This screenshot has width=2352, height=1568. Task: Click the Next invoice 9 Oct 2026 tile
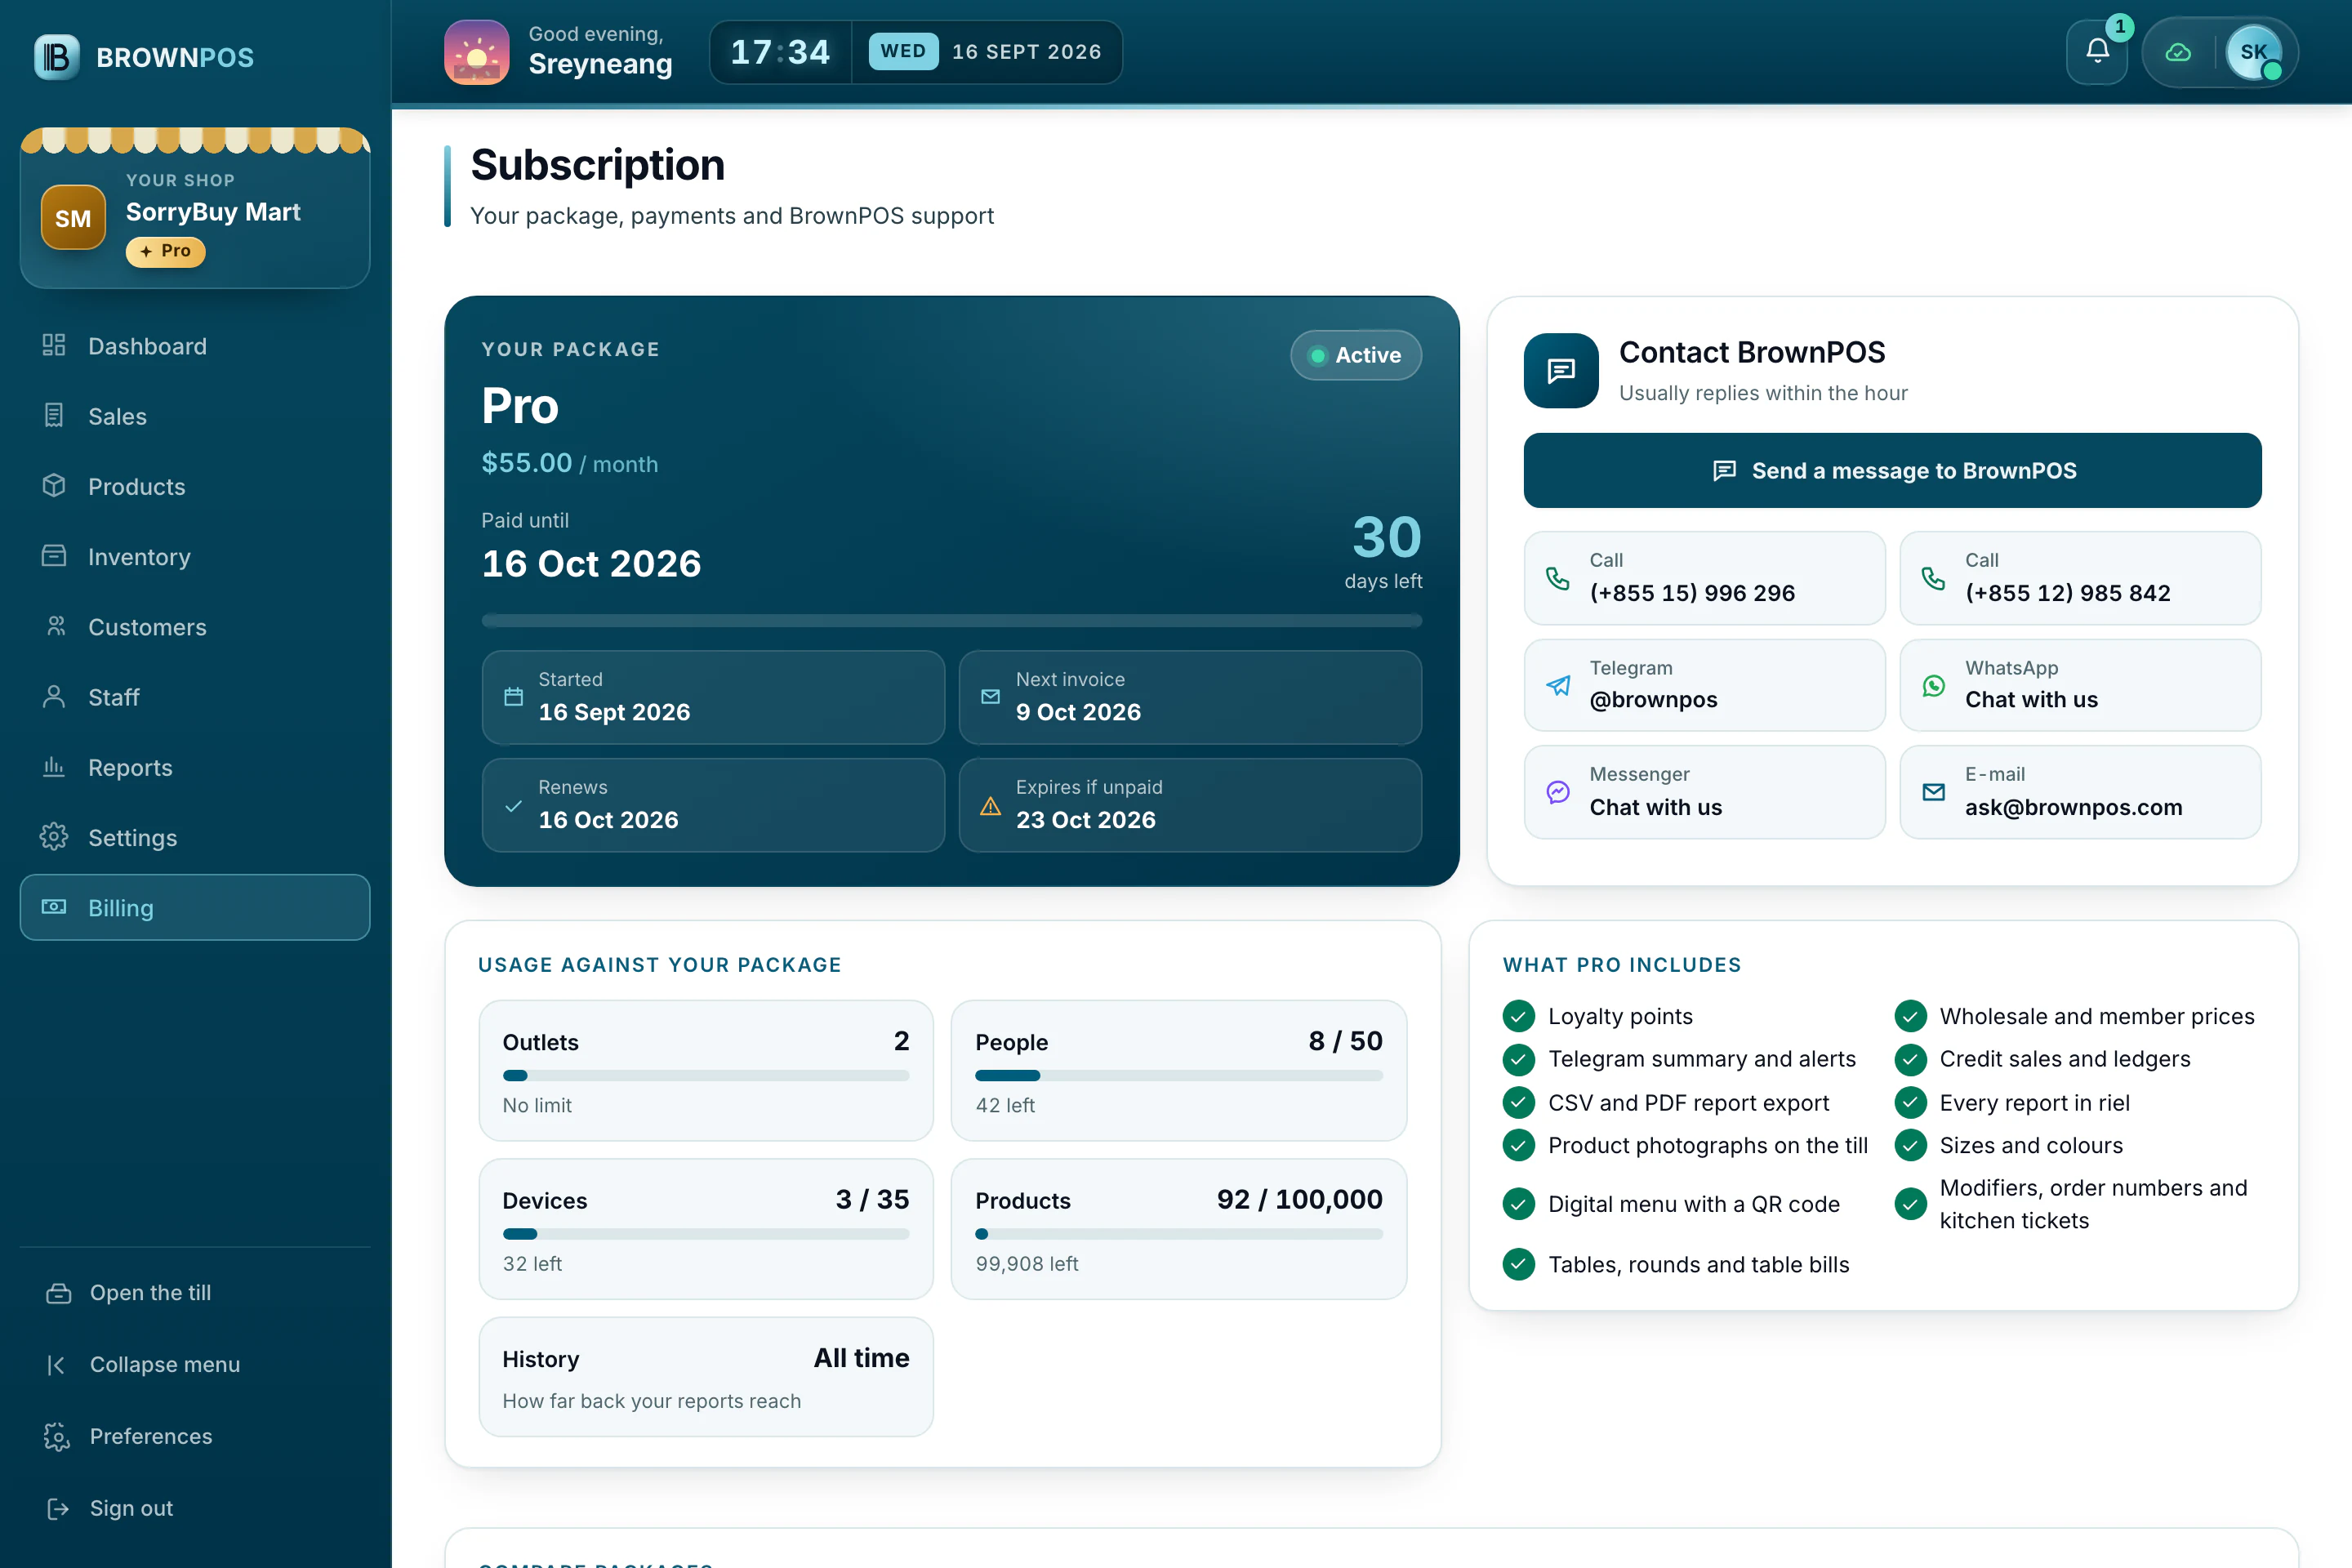click(1190, 697)
